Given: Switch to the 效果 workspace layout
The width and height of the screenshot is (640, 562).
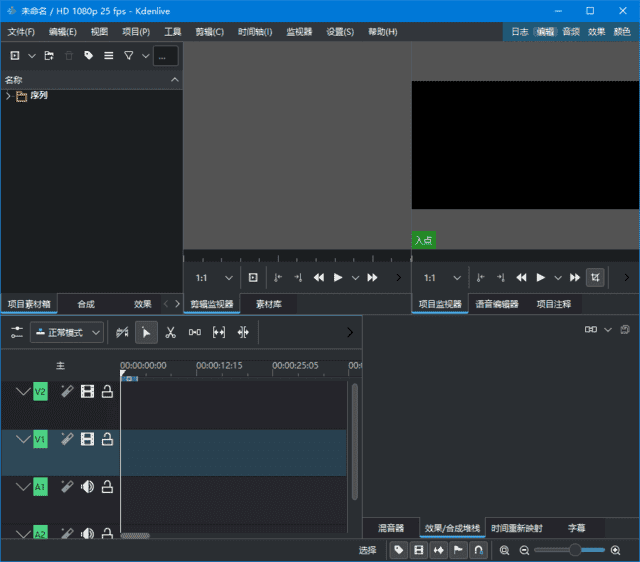Looking at the screenshot, I should coord(597,32).
